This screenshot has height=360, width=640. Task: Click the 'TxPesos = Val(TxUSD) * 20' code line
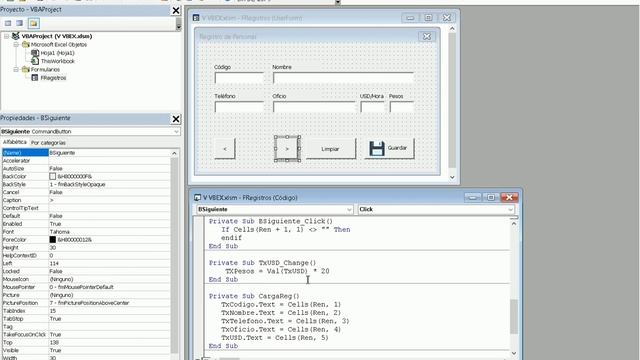277,271
